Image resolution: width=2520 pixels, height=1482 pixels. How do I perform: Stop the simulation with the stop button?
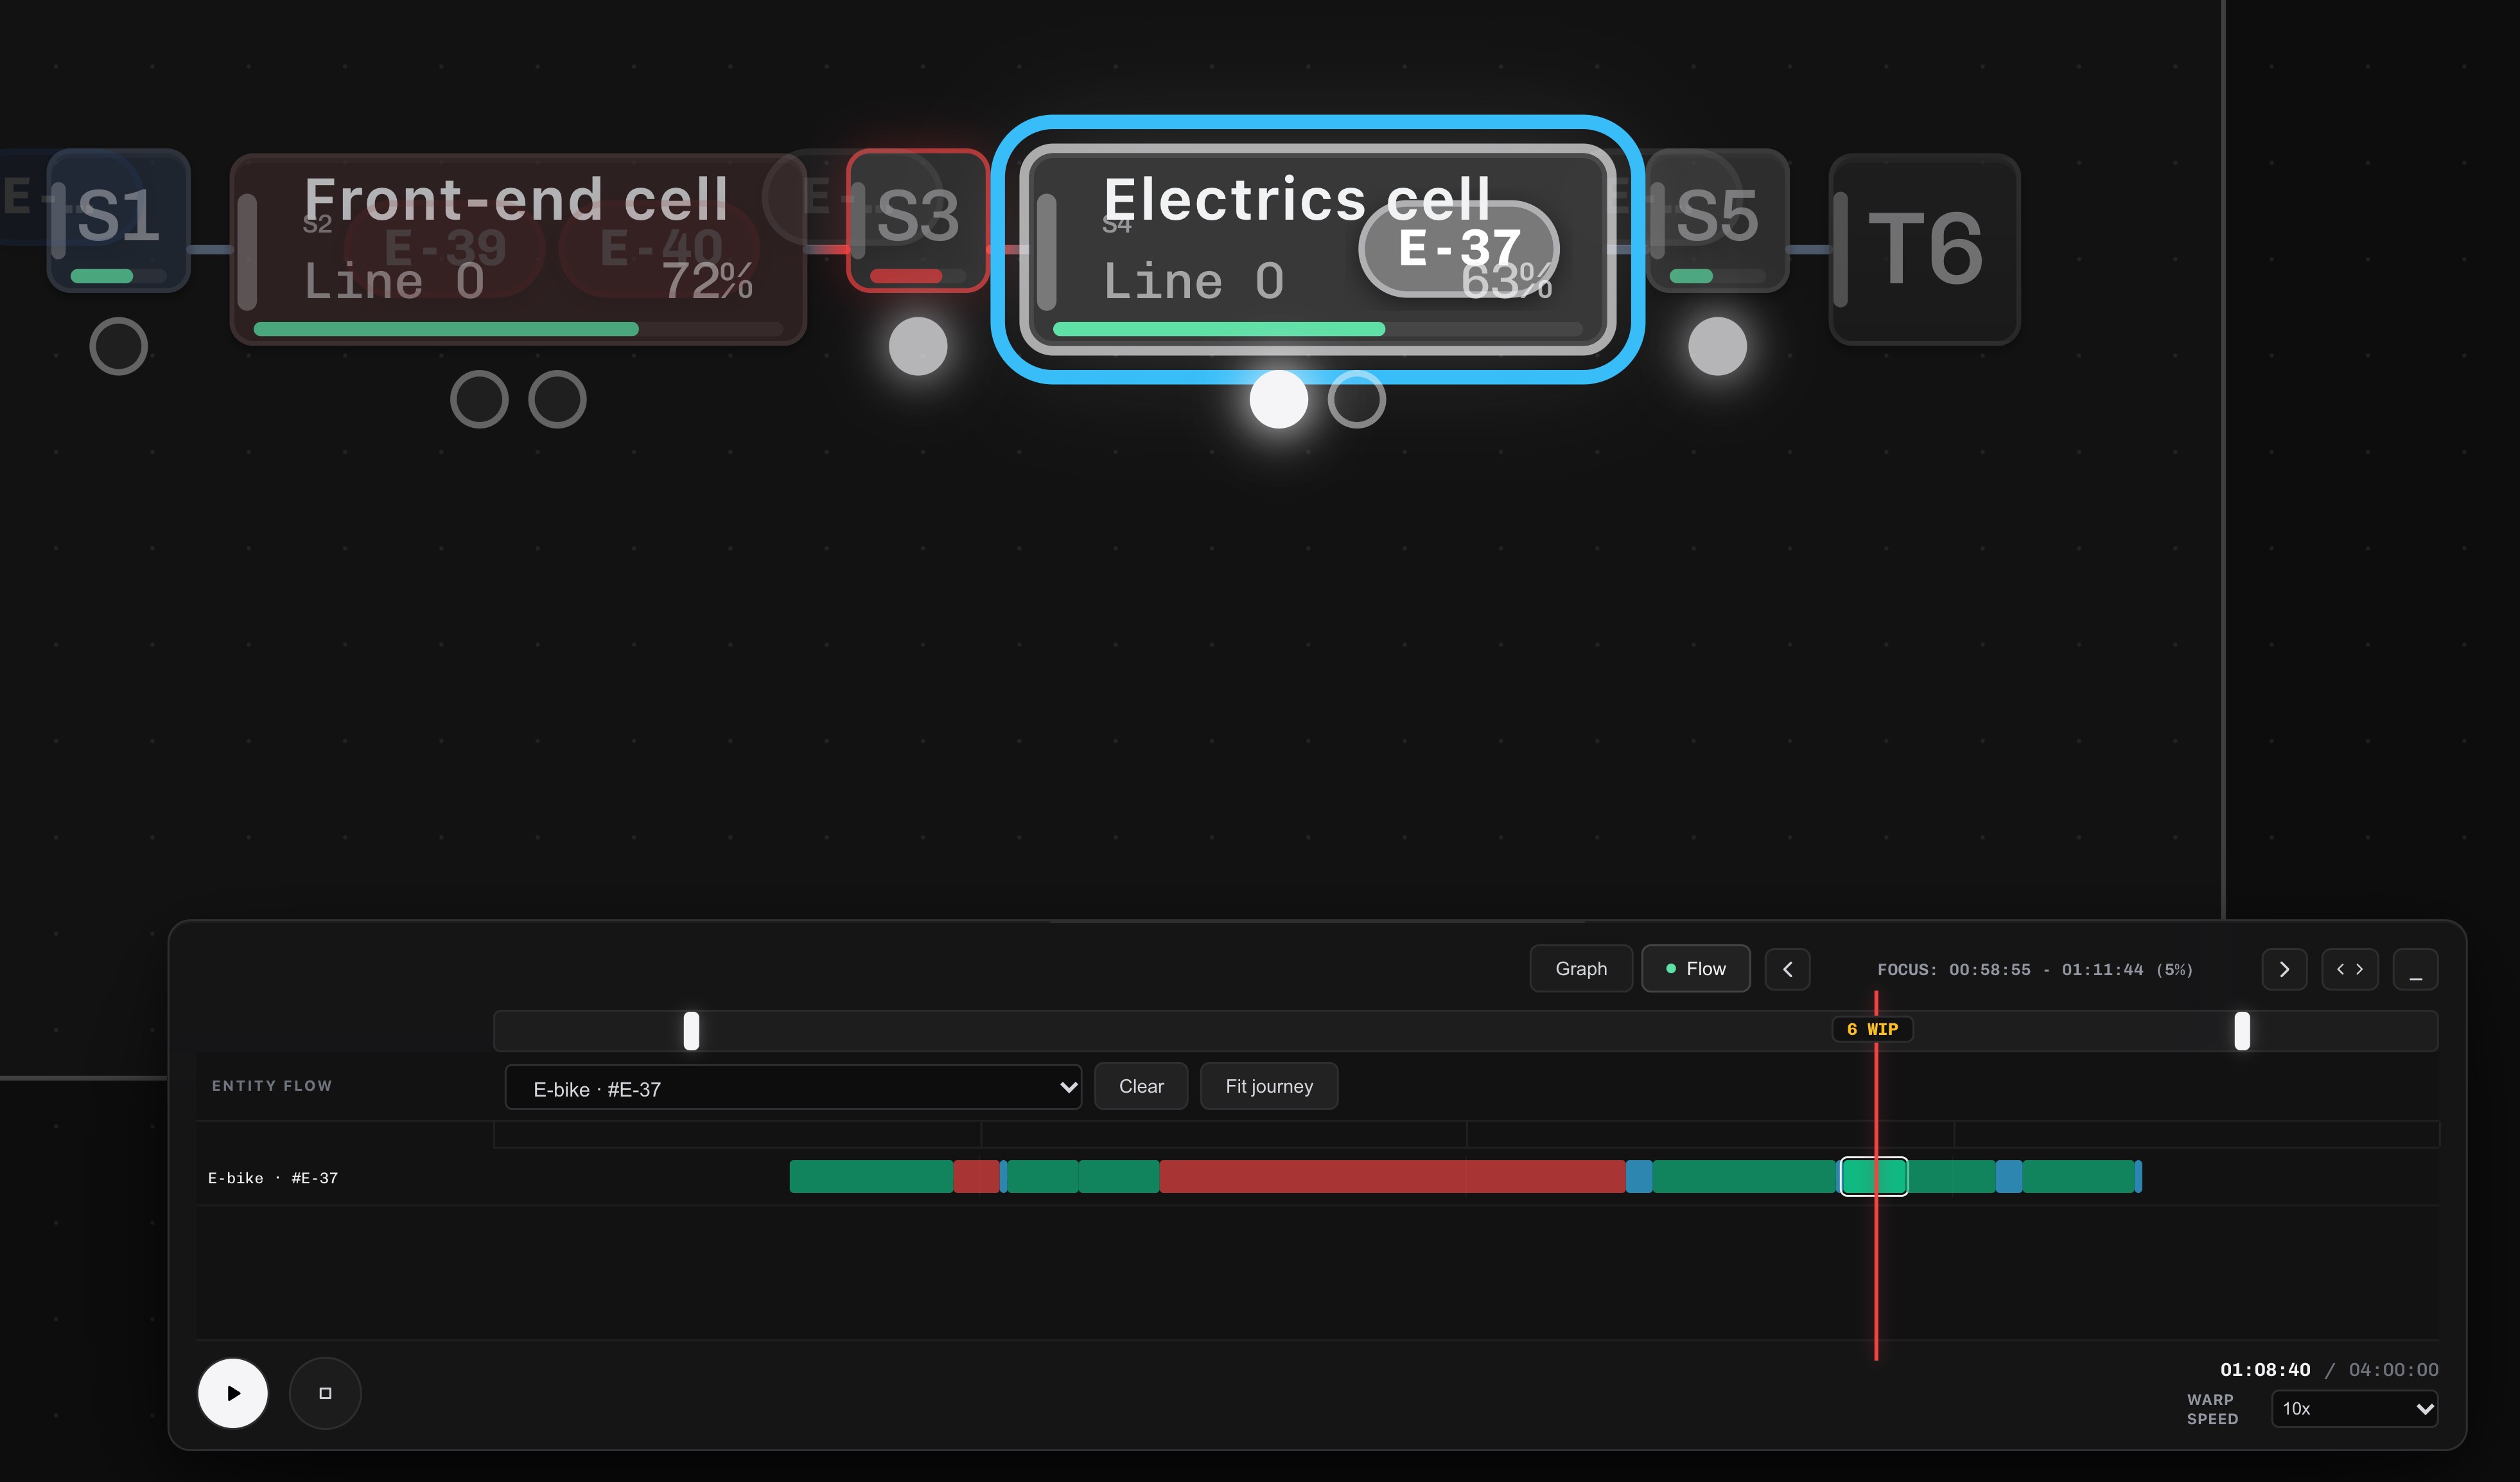(x=325, y=1392)
